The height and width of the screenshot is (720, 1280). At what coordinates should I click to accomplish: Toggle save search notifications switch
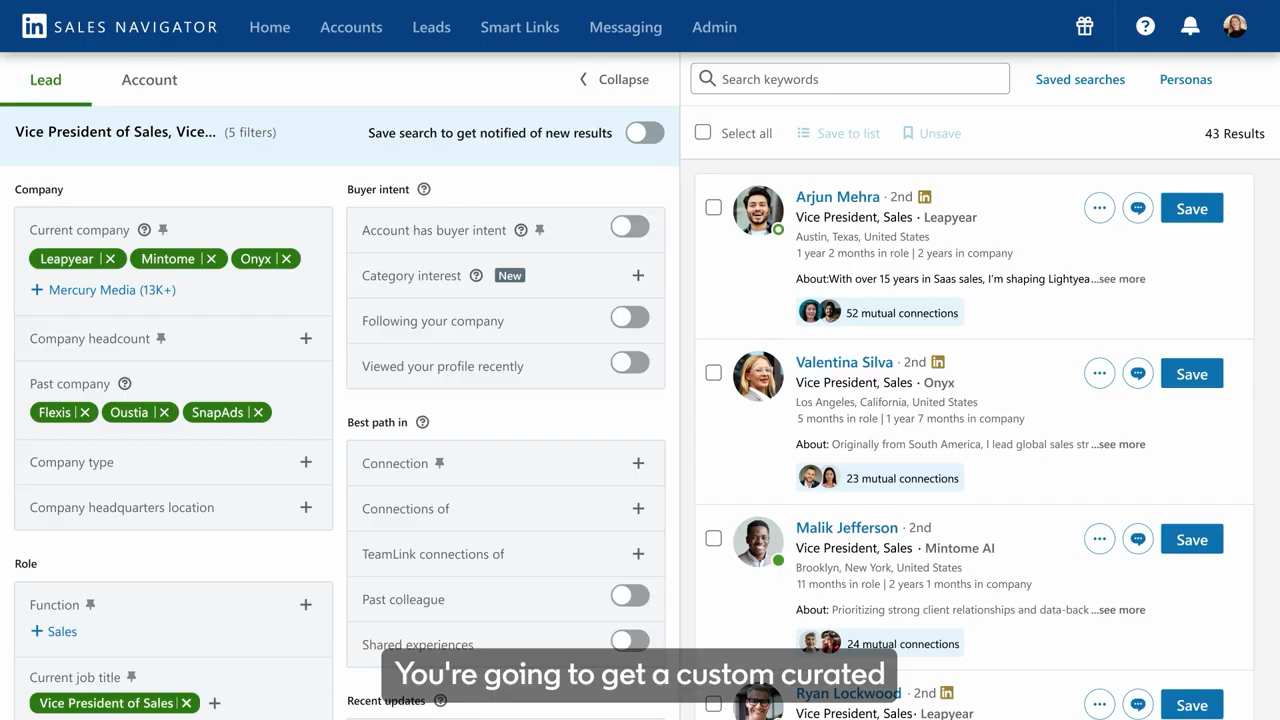[645, 133]
